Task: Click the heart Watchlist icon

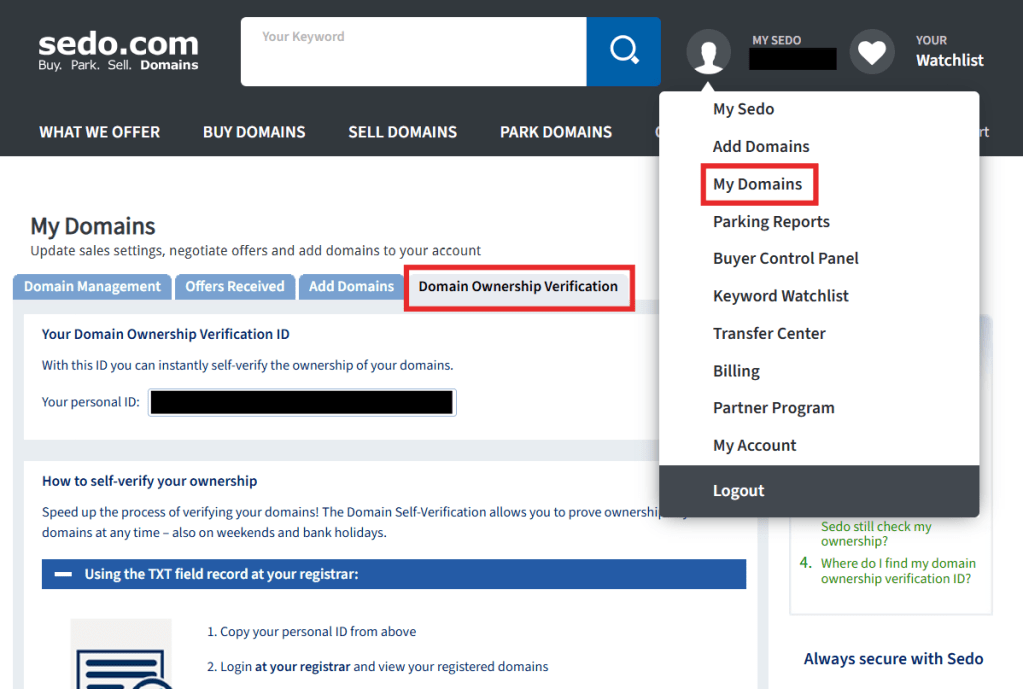Action: 872,51
